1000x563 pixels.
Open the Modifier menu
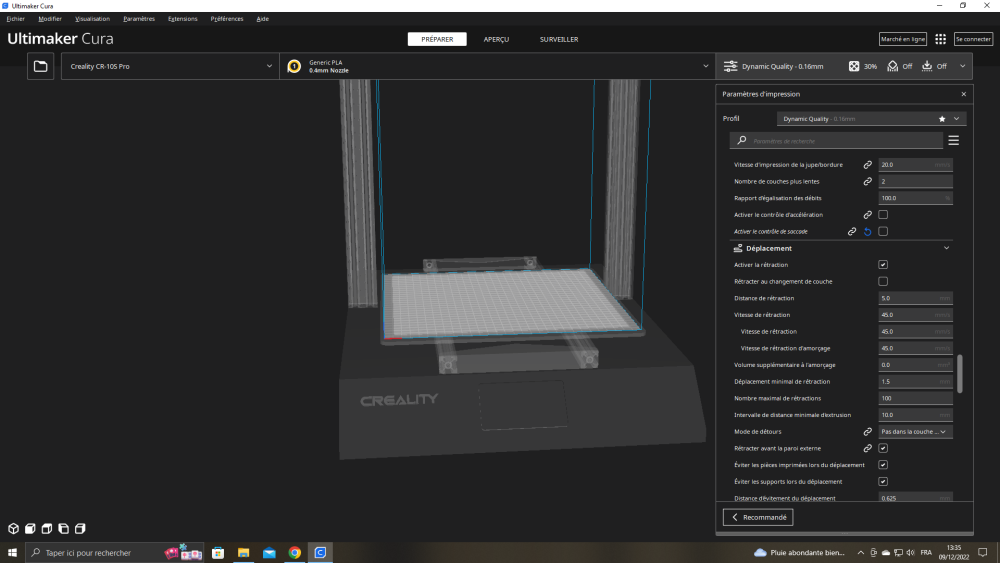(50, 19)
